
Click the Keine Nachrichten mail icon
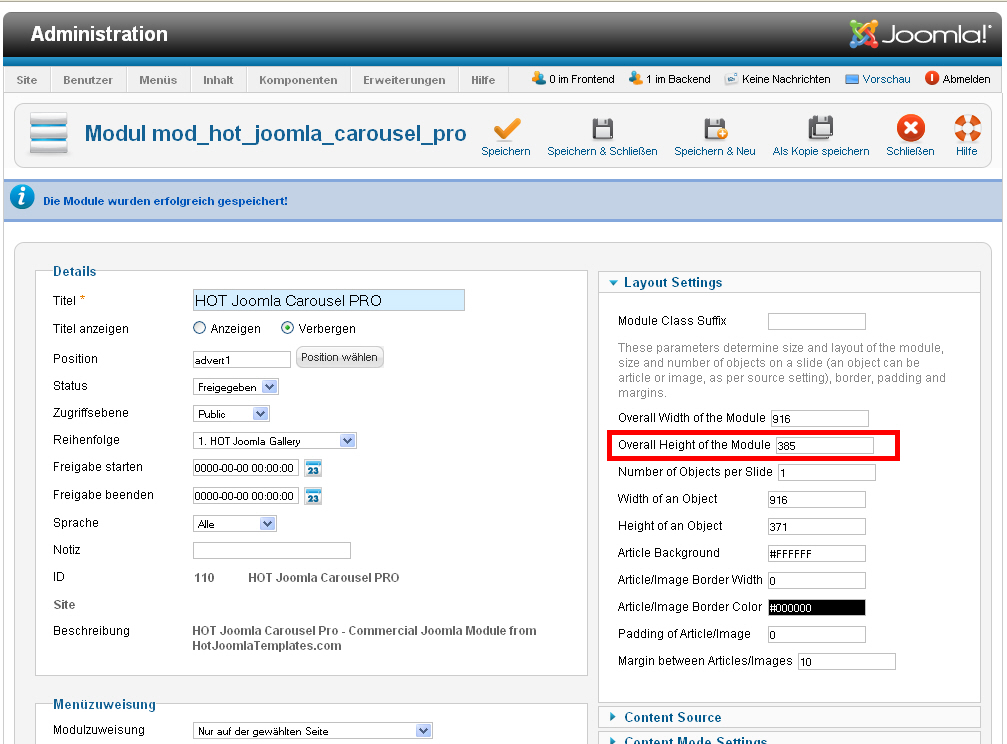click(731, 79)
